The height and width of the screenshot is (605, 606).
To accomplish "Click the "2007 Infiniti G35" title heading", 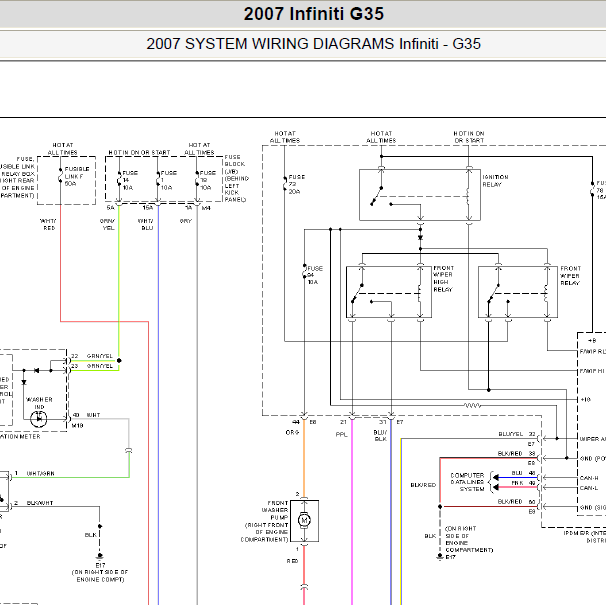I will point(313,14).
